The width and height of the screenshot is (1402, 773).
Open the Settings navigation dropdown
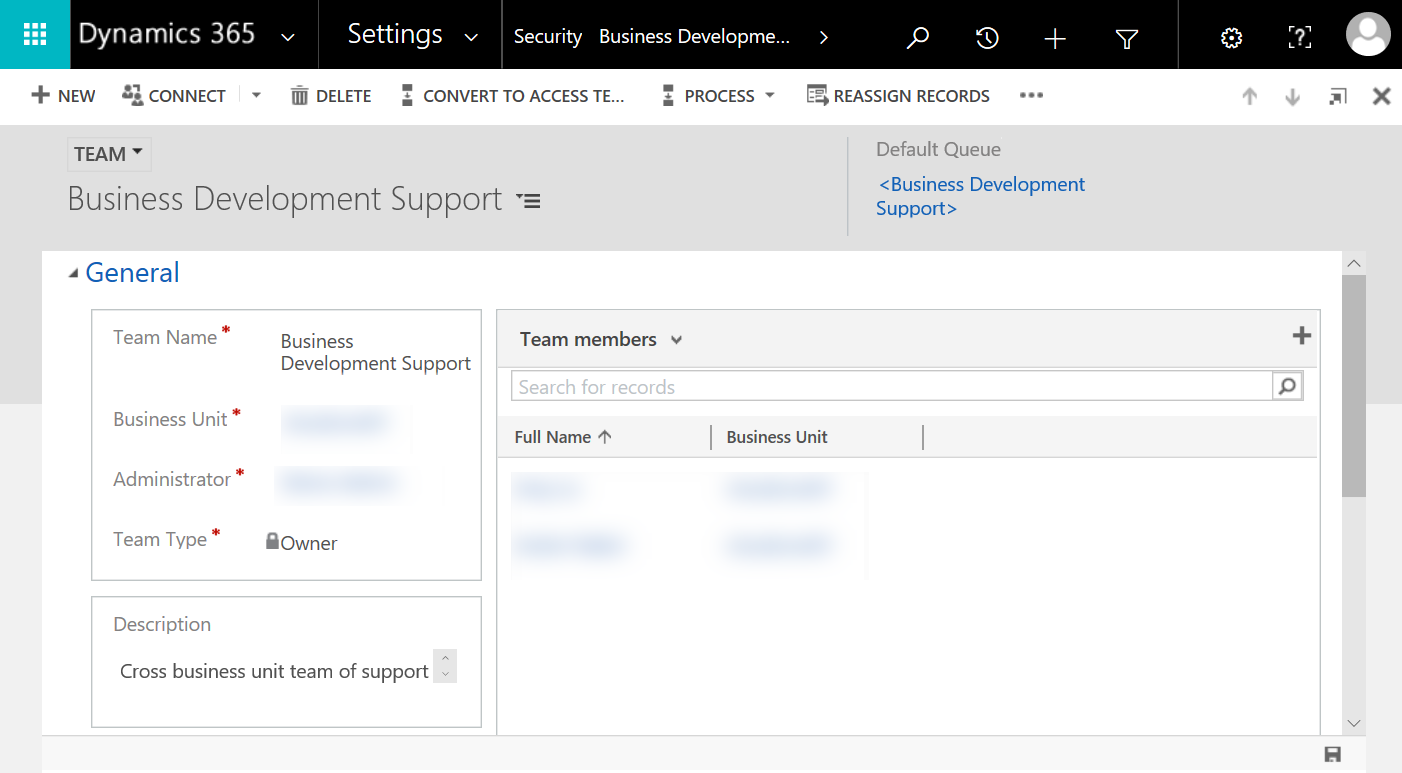click(471, 37)
